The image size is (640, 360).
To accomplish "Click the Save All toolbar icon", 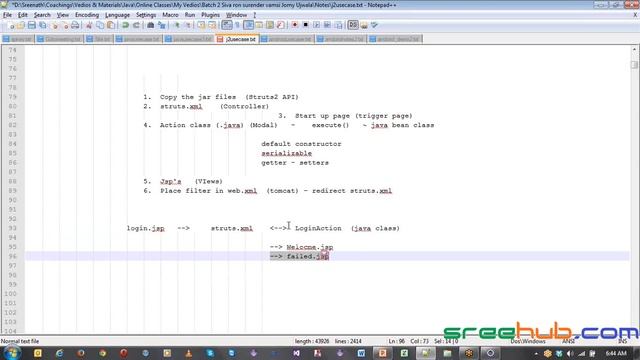I will click(x=42, y=25).
